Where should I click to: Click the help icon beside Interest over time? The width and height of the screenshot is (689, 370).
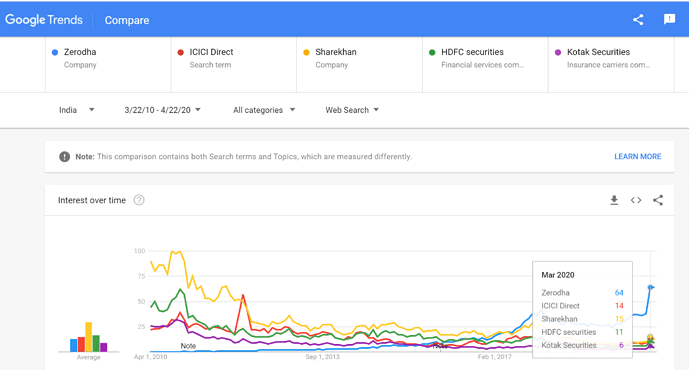coord(139,200)
